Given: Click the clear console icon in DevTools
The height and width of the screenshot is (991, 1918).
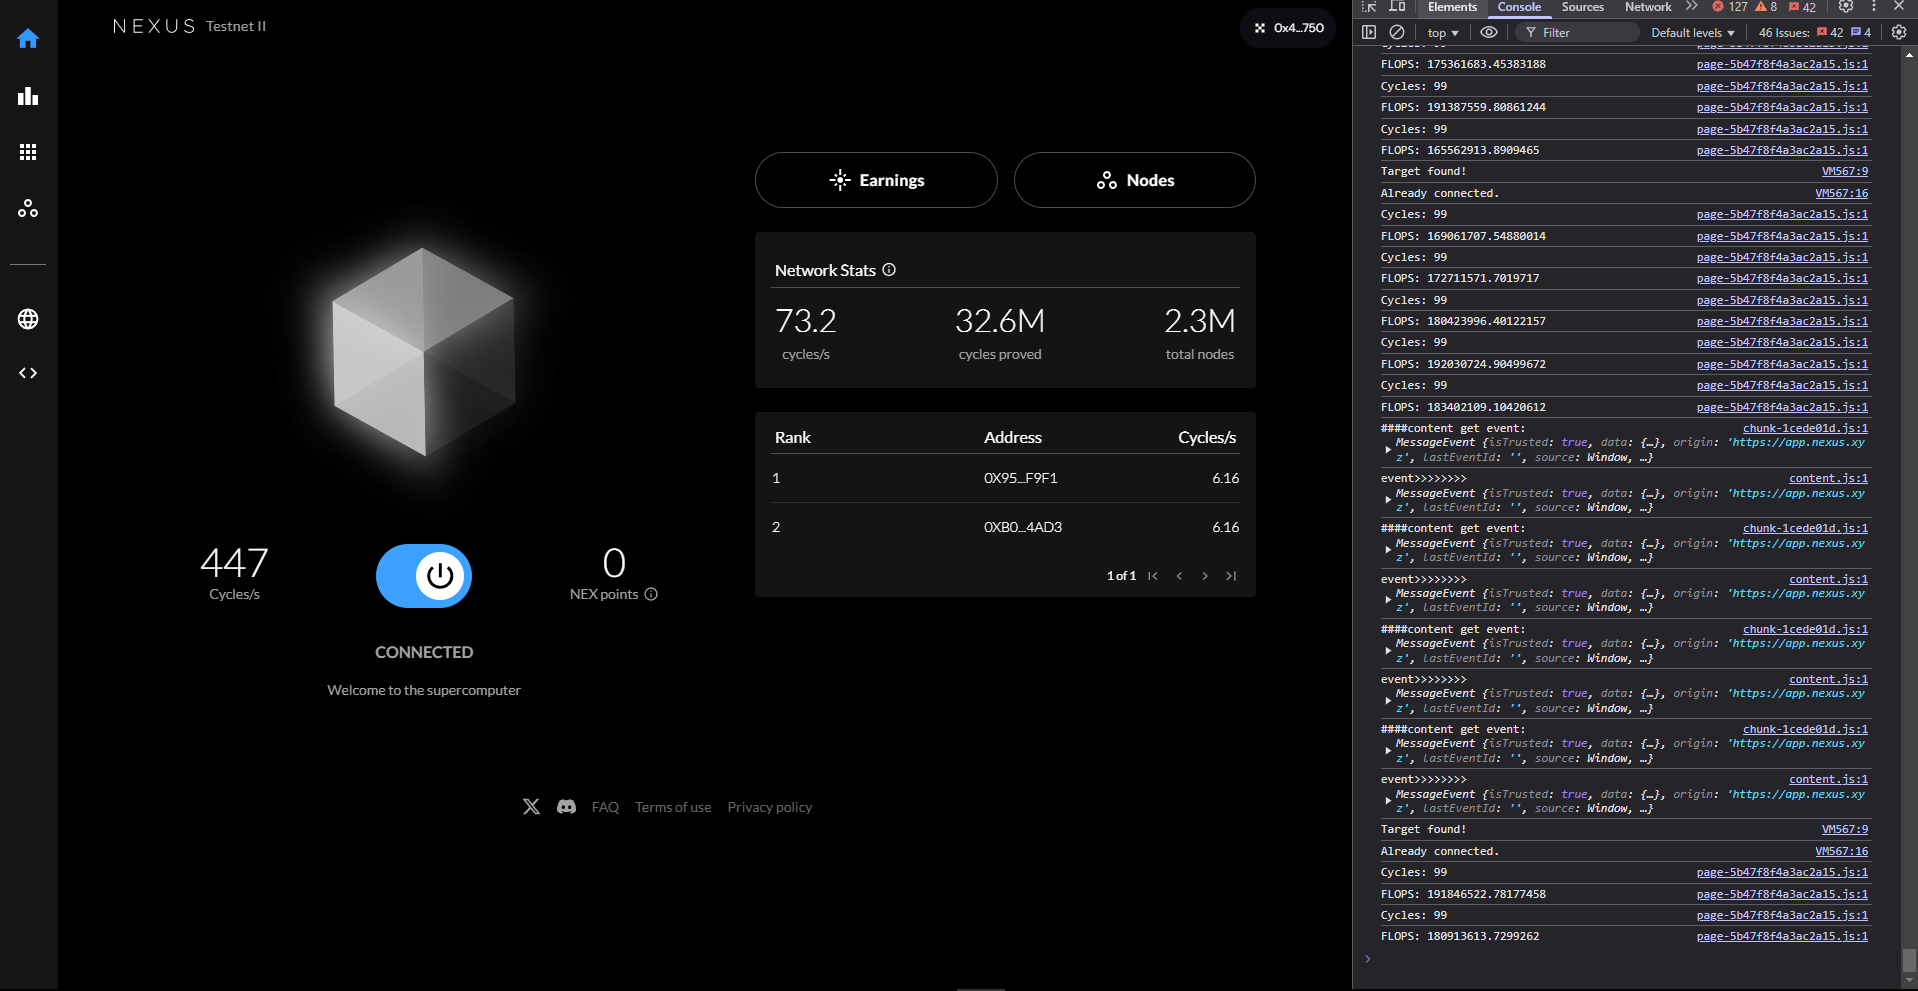Looking at the screenshot, I should [1397, 32].
